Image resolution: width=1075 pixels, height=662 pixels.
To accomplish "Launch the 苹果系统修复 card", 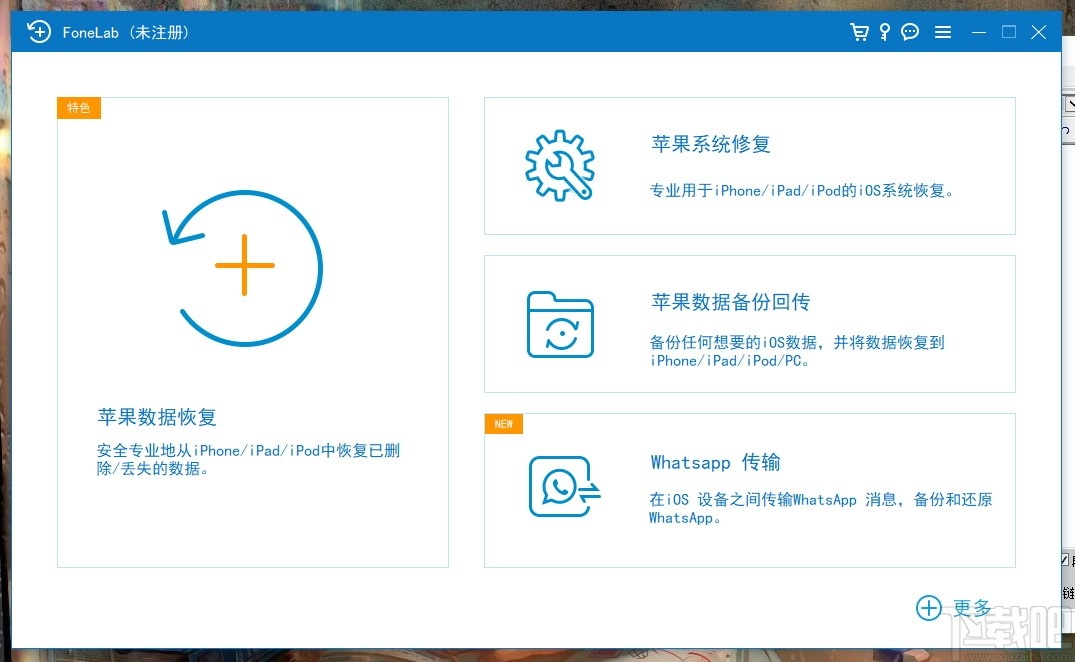I will [x=749, y=165].
